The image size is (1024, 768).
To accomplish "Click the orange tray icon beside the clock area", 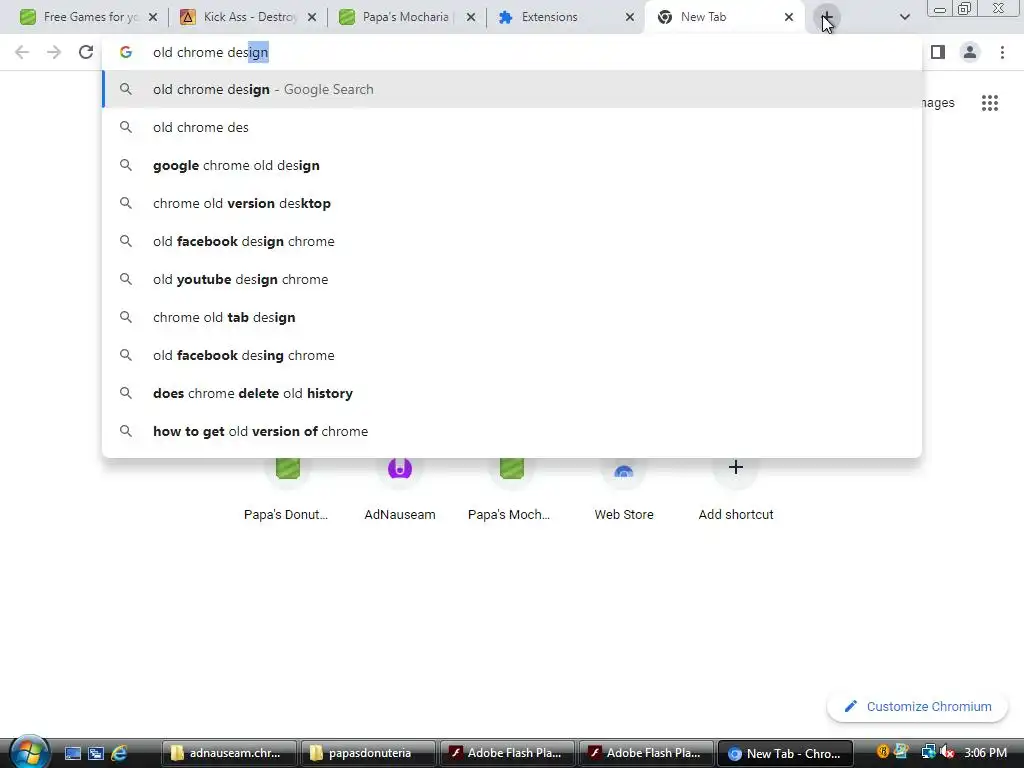I will click(x=883, y=752).
